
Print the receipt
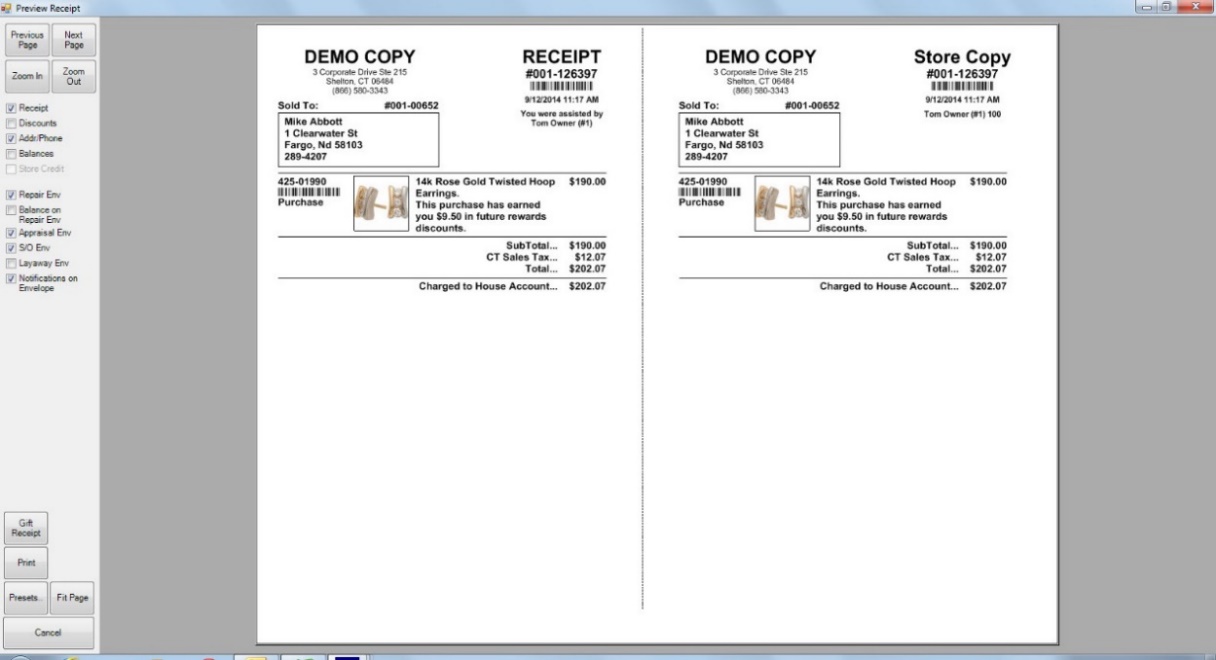pos(26,562)
